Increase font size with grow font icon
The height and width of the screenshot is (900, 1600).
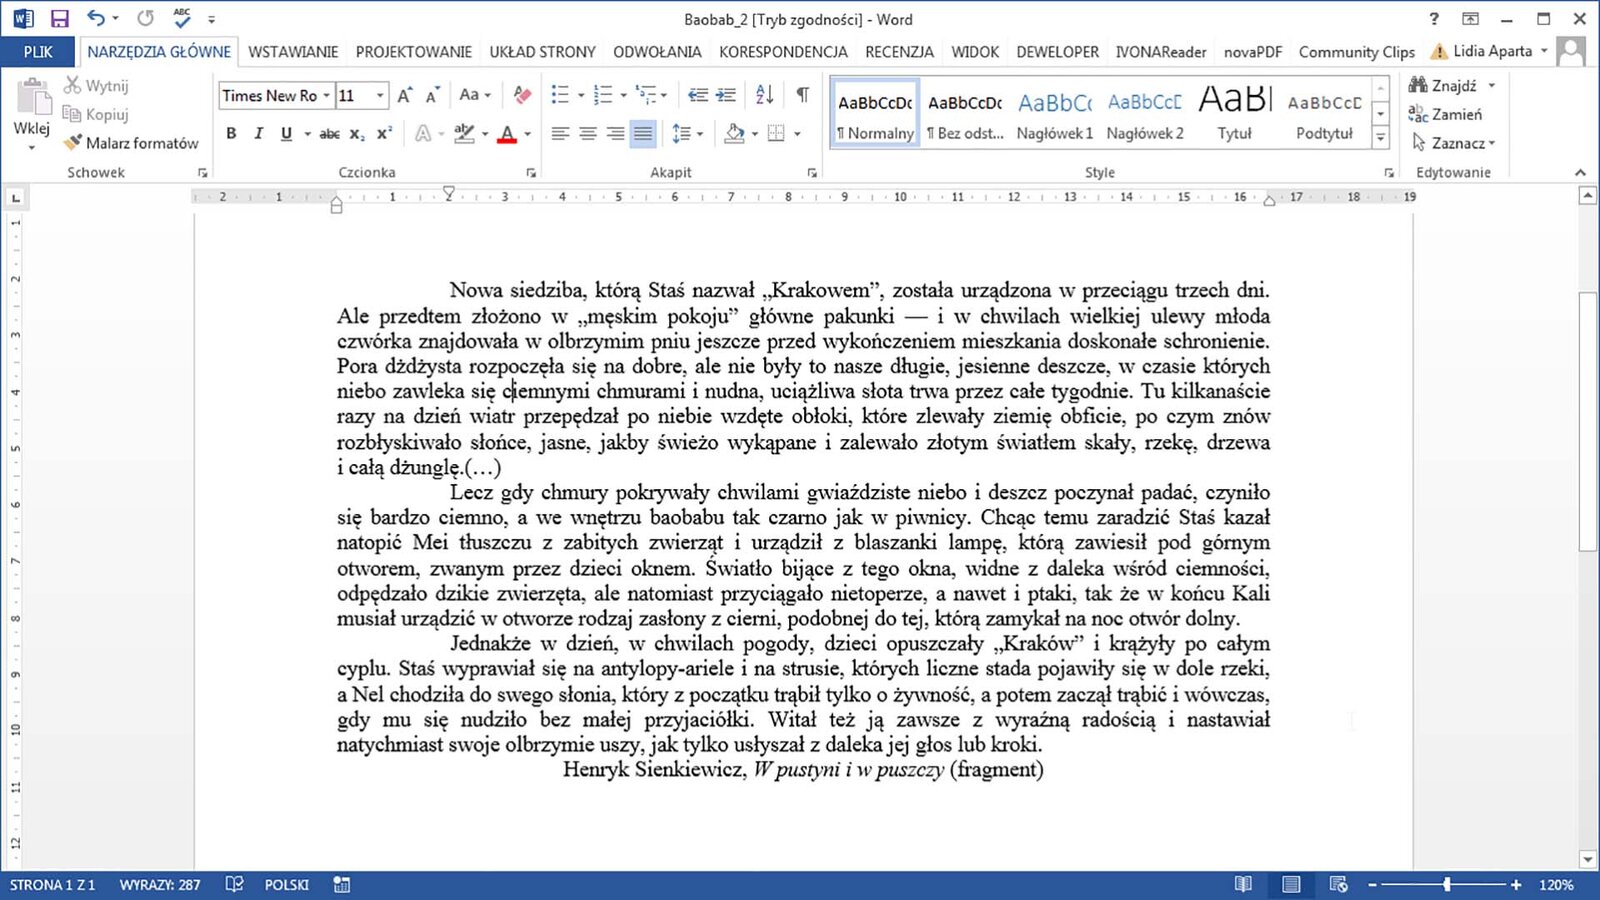(404, 96)
